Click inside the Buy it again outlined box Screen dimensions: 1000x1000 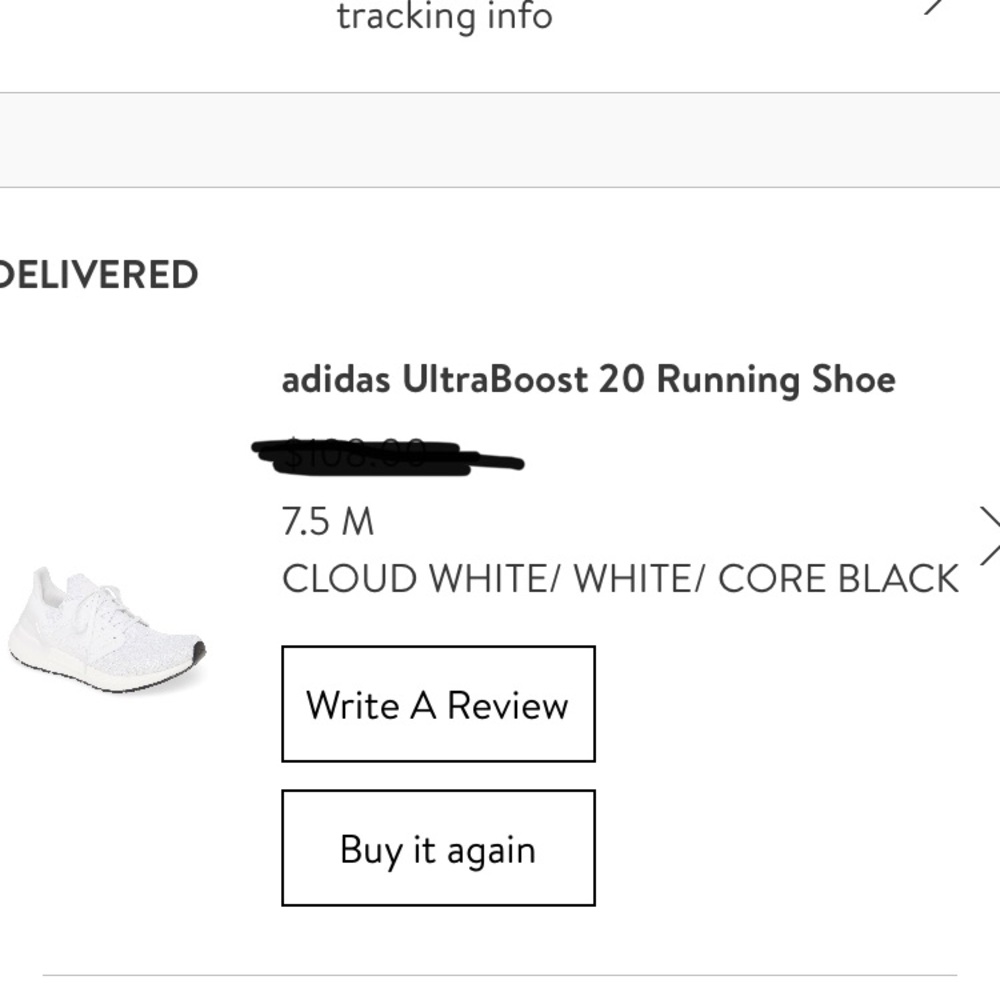438,848
